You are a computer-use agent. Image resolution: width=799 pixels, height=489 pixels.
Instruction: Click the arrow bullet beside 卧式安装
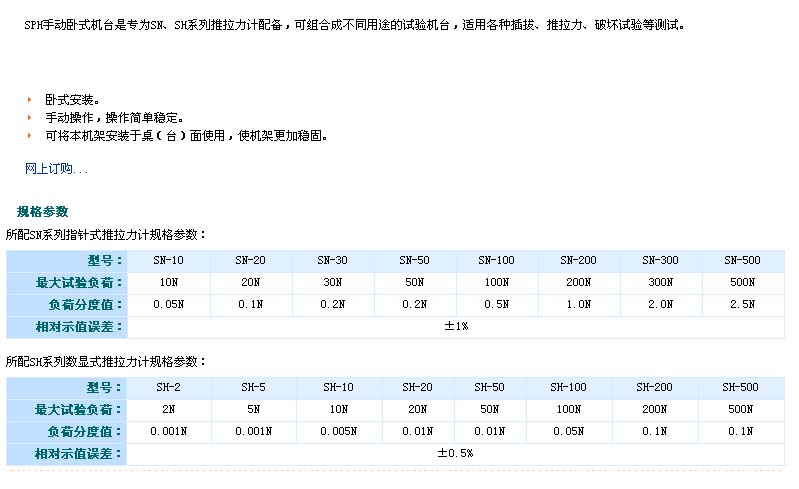[x=30, y=99]
